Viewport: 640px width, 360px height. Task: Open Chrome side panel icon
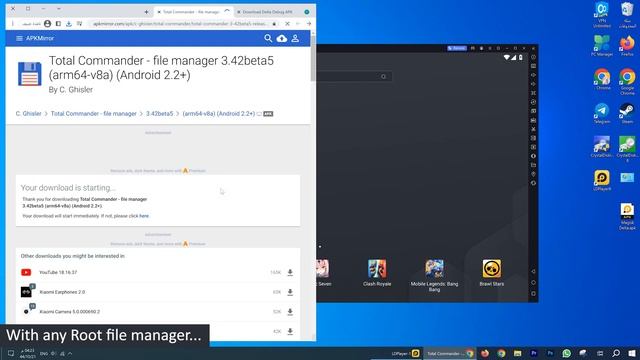58,24
